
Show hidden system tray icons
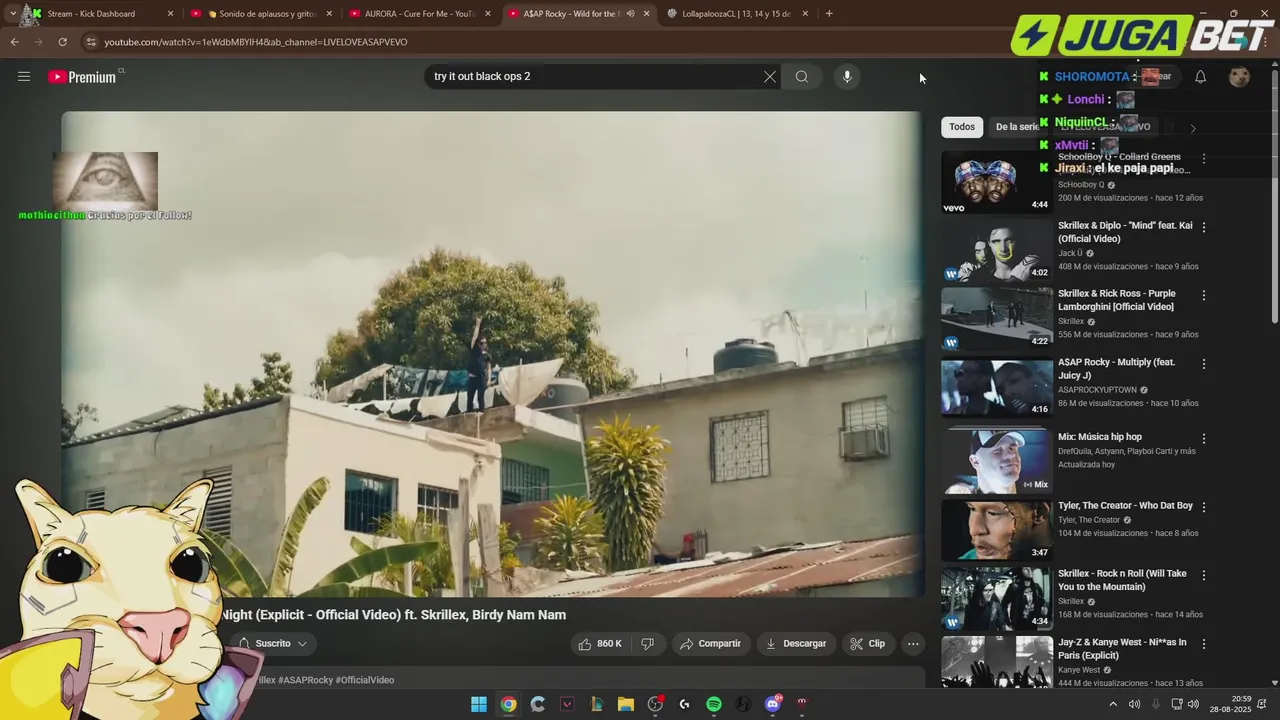[x=1113, y=704]
